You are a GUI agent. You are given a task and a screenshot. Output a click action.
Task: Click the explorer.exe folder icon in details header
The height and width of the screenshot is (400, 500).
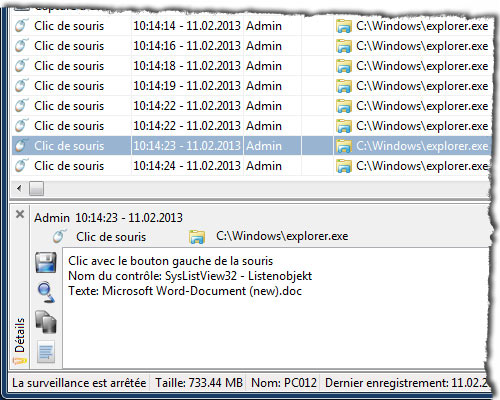(x=197, y=237)
